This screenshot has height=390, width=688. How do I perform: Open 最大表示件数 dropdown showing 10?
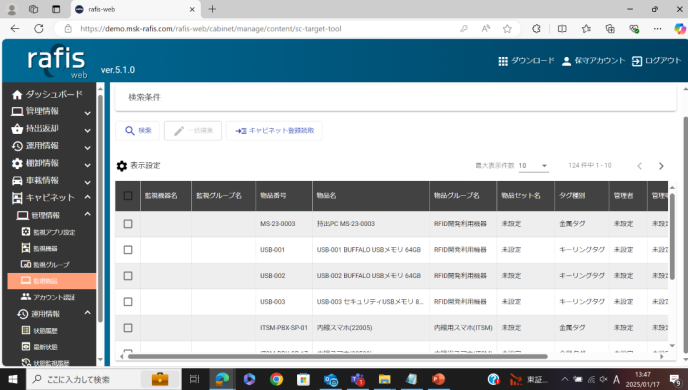533,166
